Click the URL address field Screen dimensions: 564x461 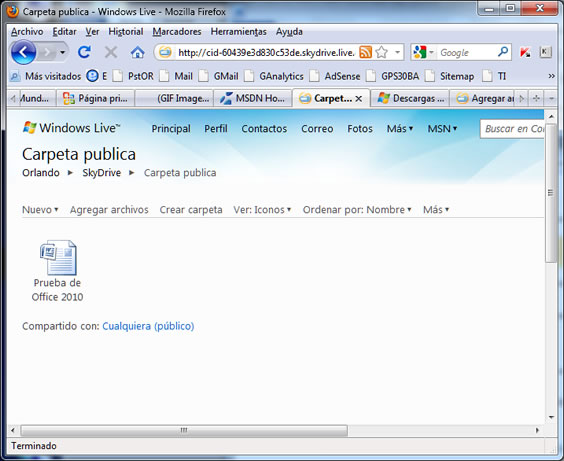tap(266, 53)
